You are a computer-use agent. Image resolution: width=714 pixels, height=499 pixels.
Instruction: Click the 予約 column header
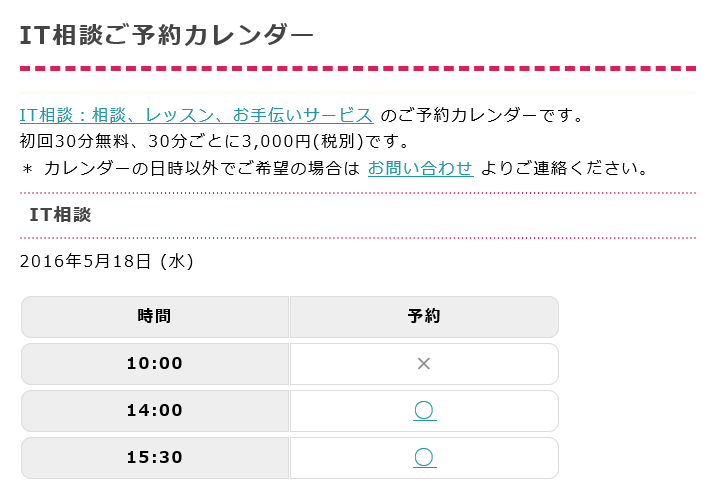click(424, 317)
